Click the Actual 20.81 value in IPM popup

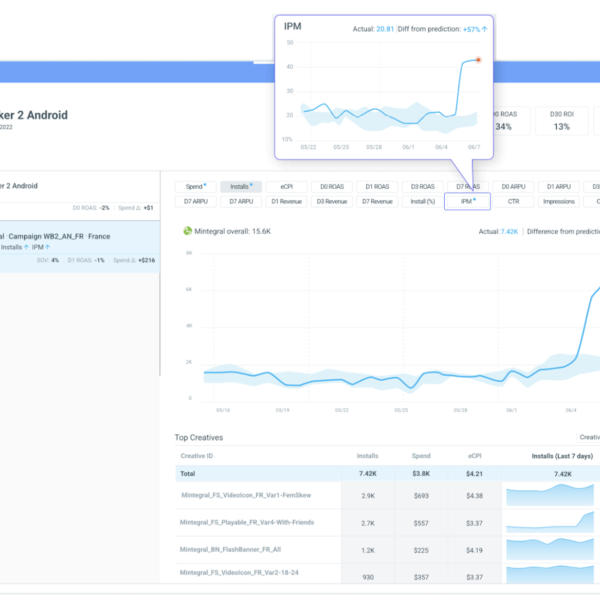coord(385,29)
